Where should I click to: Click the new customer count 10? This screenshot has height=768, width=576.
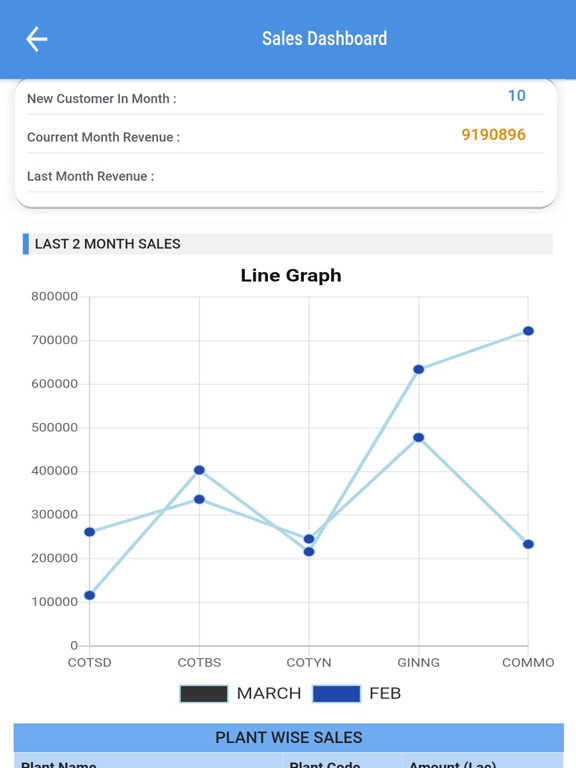pyautogui.click(x=517, y=96)
